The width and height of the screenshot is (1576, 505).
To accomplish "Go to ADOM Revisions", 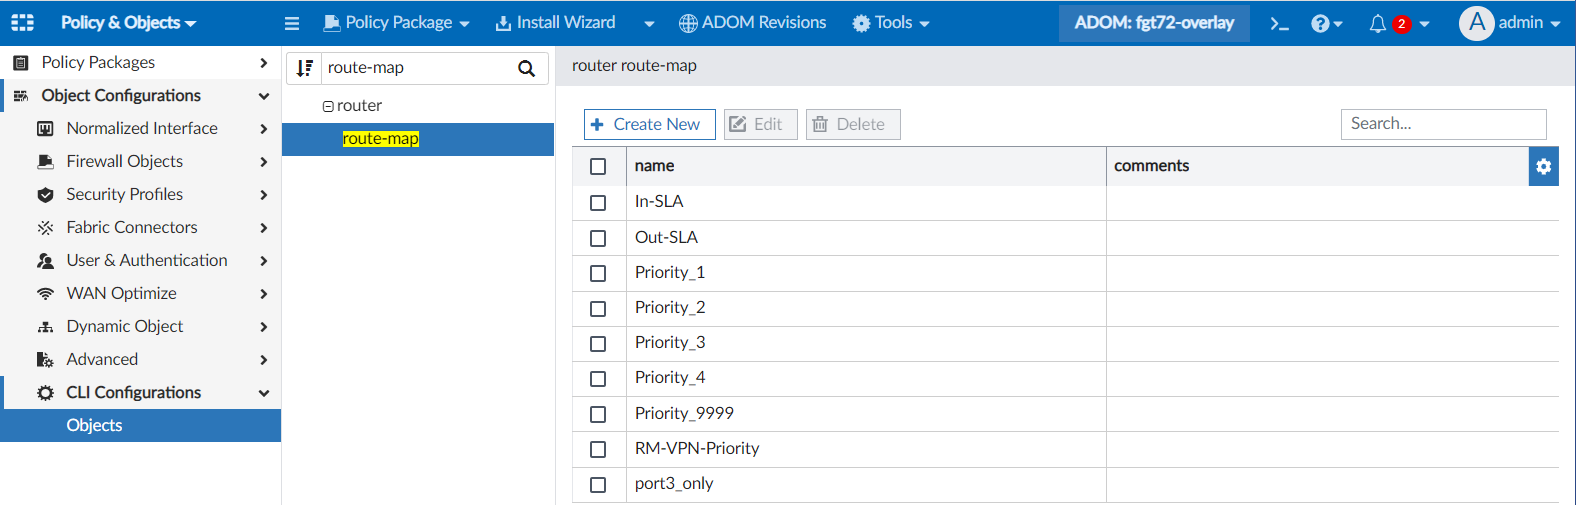I will 753,23.
